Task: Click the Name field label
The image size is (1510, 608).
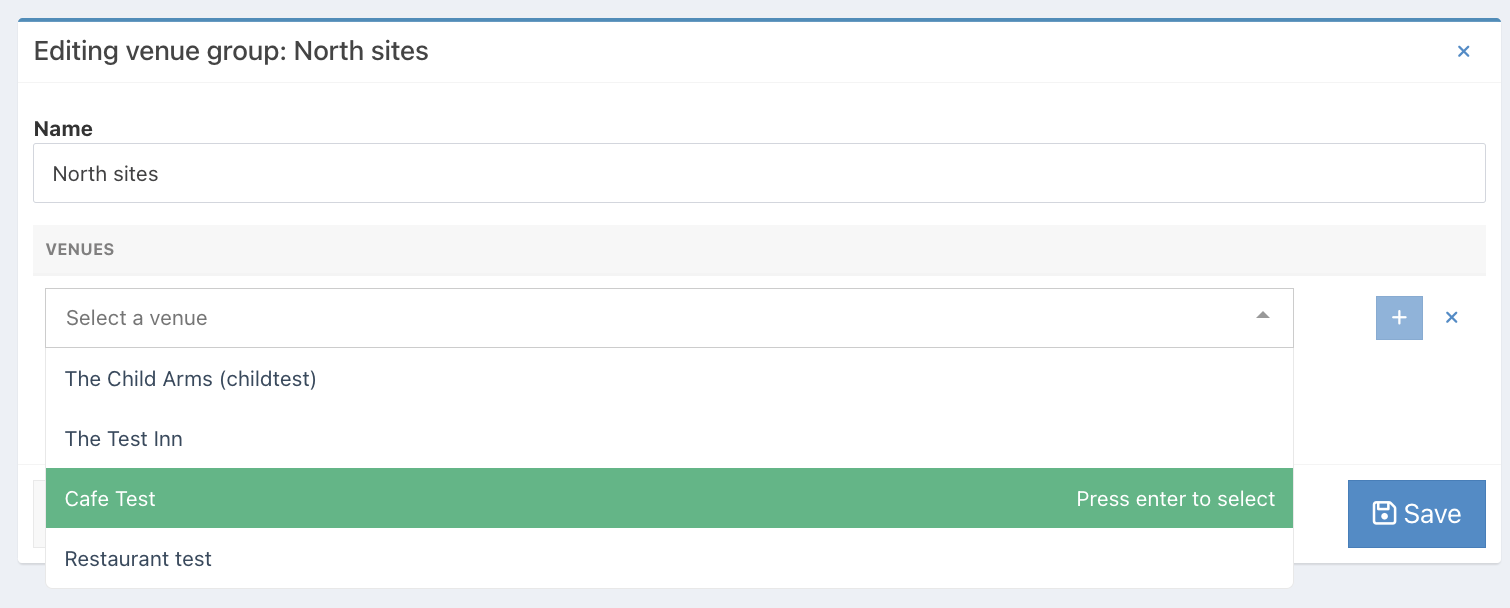Action: coord(63,128)
